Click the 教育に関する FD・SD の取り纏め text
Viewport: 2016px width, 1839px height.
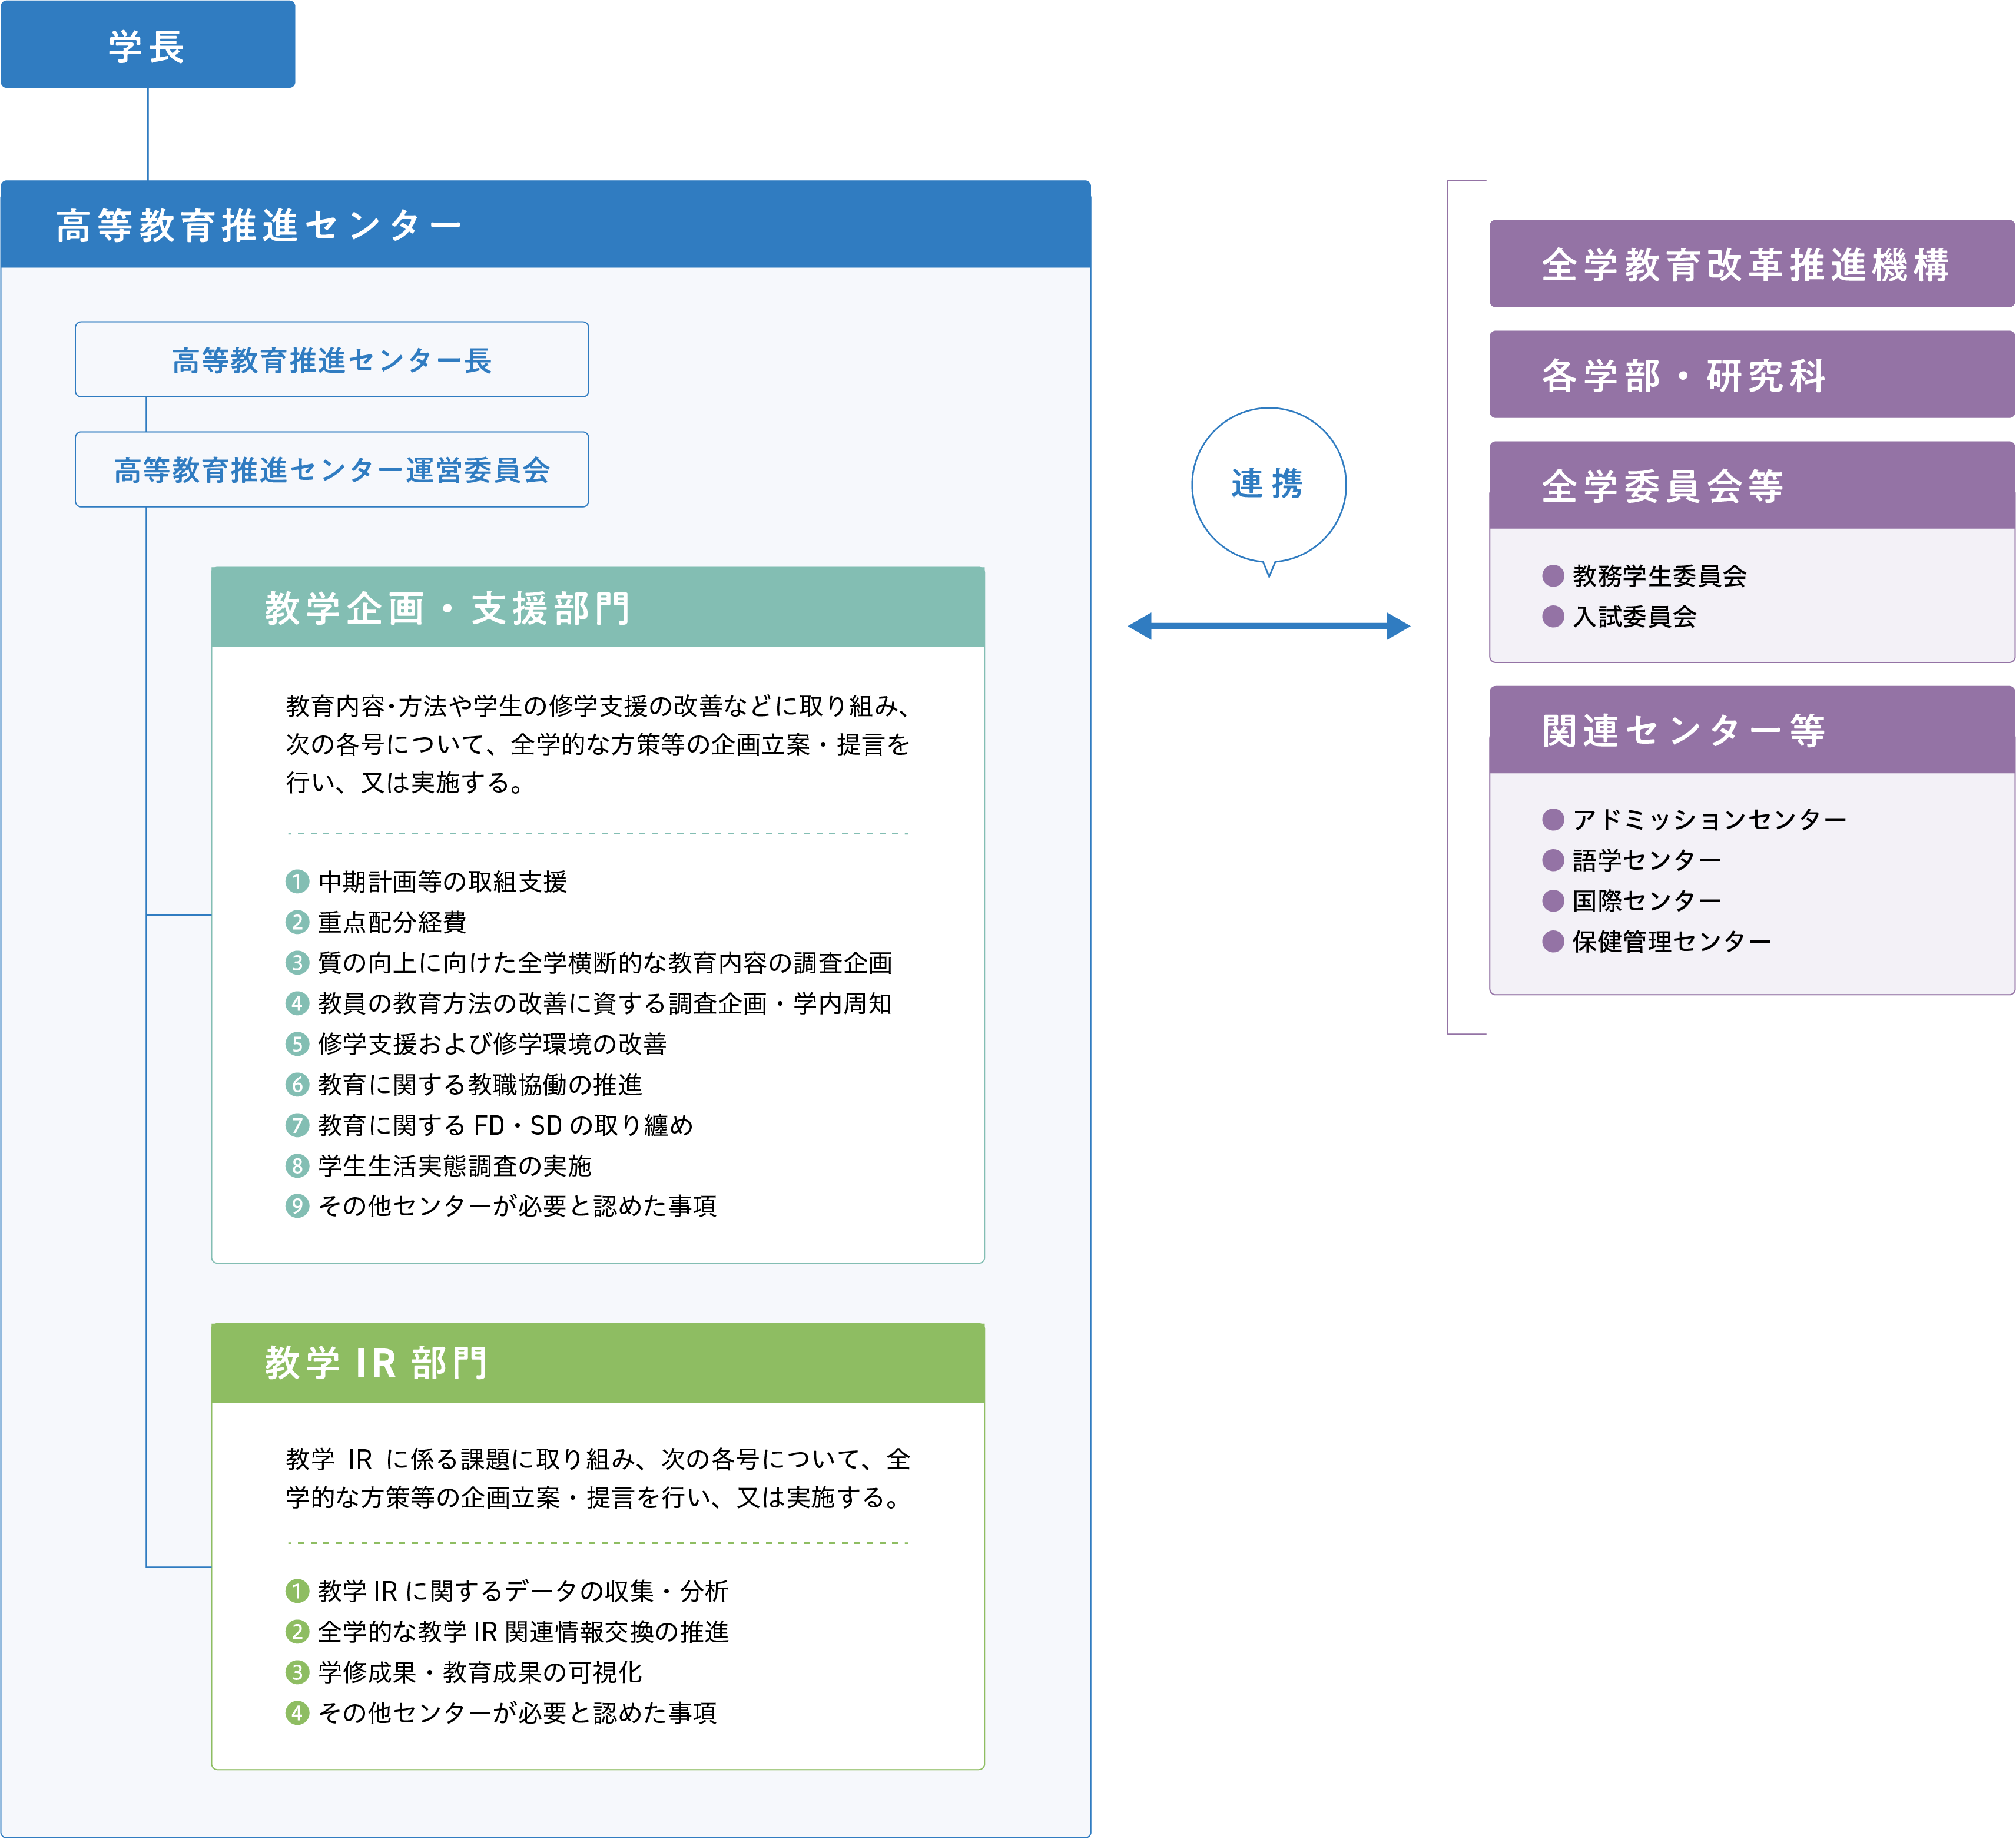point(505,1125)
